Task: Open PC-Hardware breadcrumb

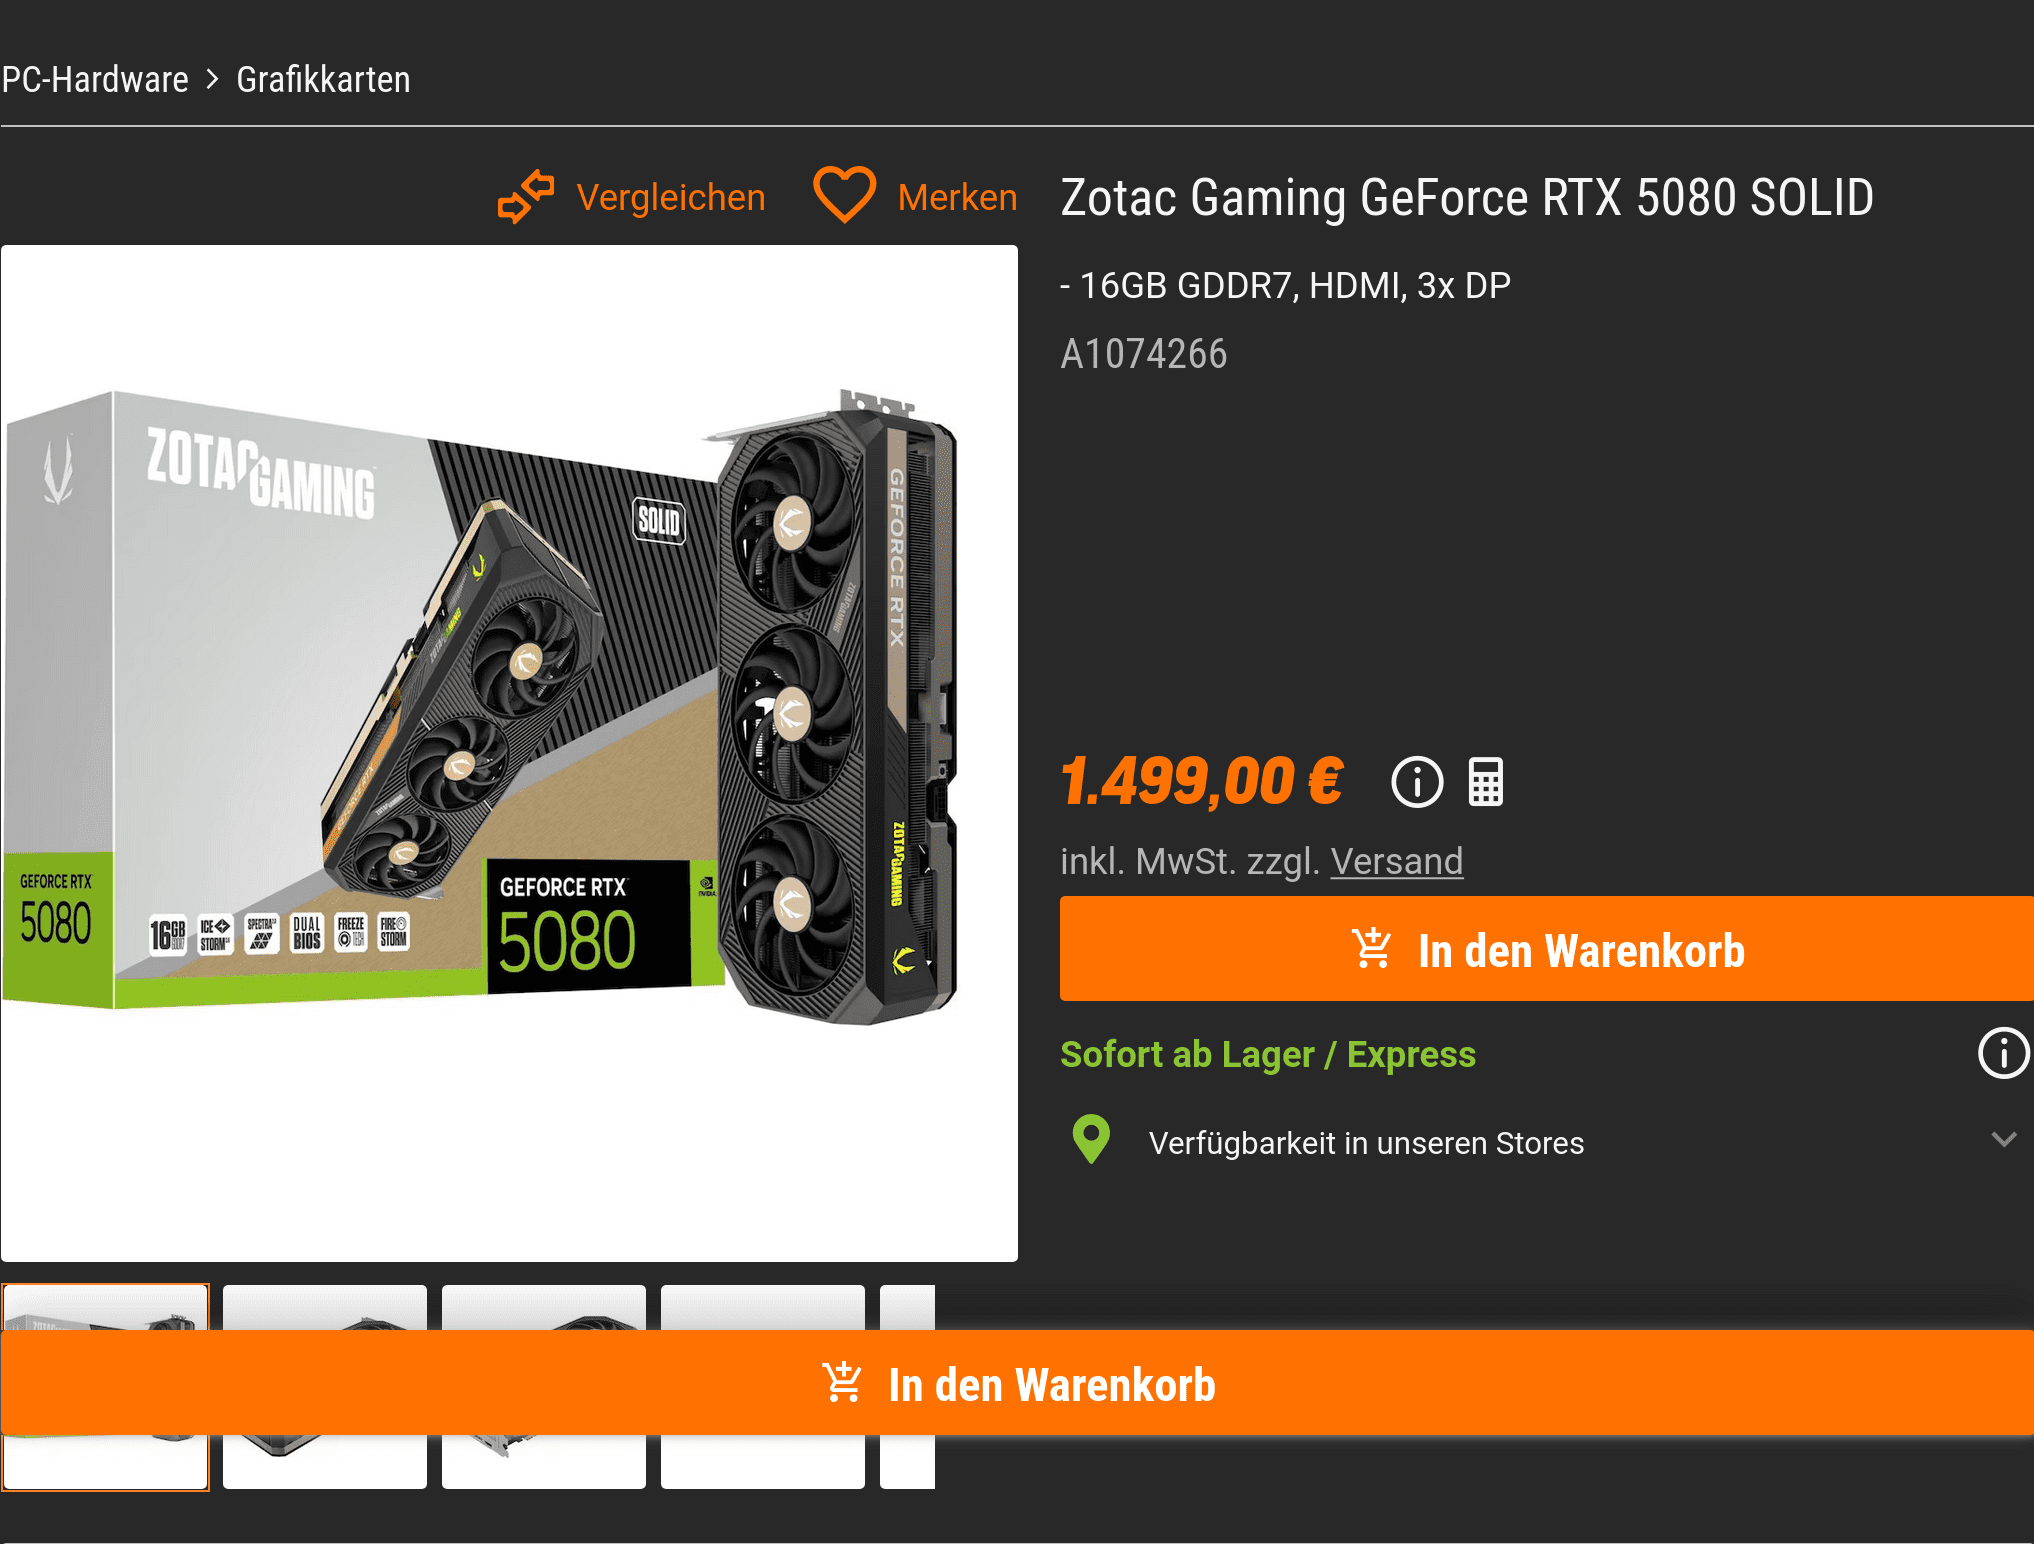Action: pos(95,79)
